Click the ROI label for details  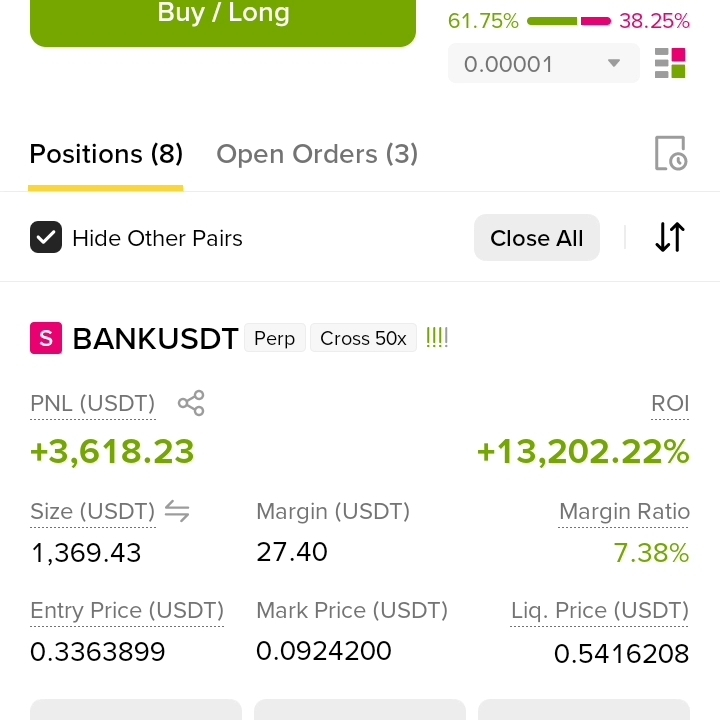coord(670,404)
